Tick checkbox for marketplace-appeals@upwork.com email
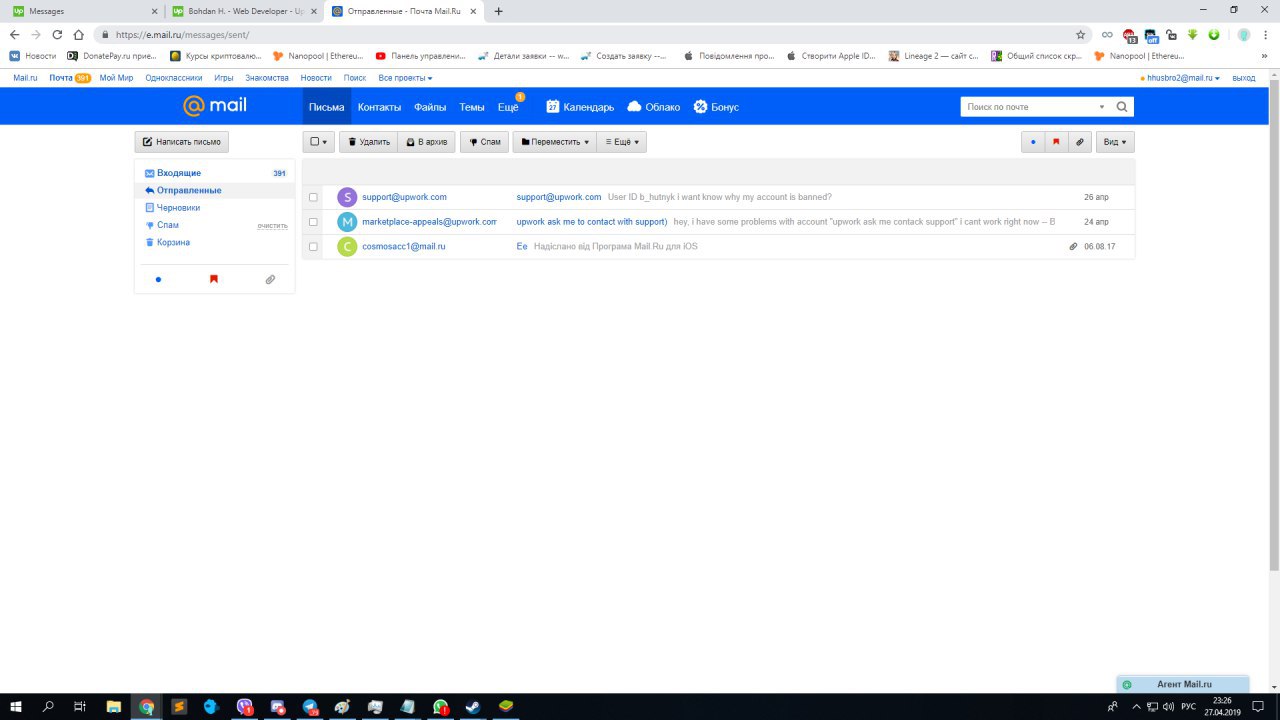Image resolution: width=1280 pixels, height=720 pixels. point(313,222)
